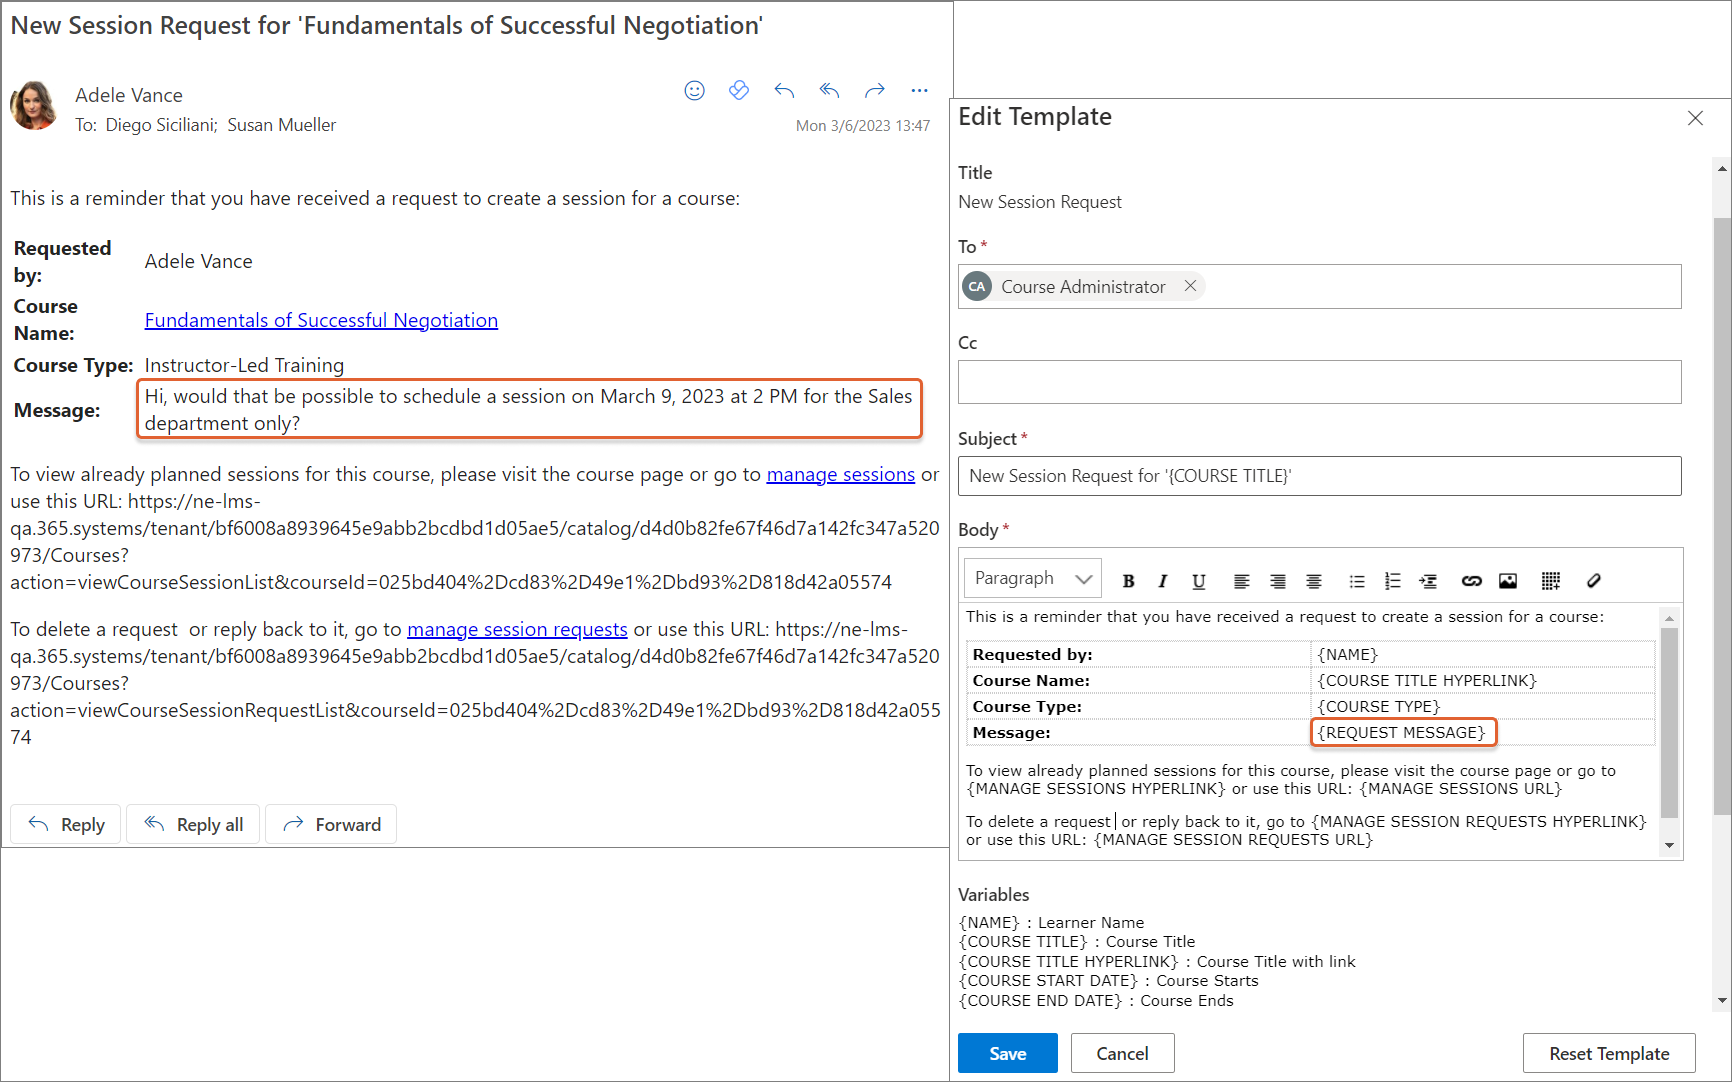This screenshot has height=1082, width=1732.
Task: Open the Paragraph style dropdown
Action: coord(1032,579)
